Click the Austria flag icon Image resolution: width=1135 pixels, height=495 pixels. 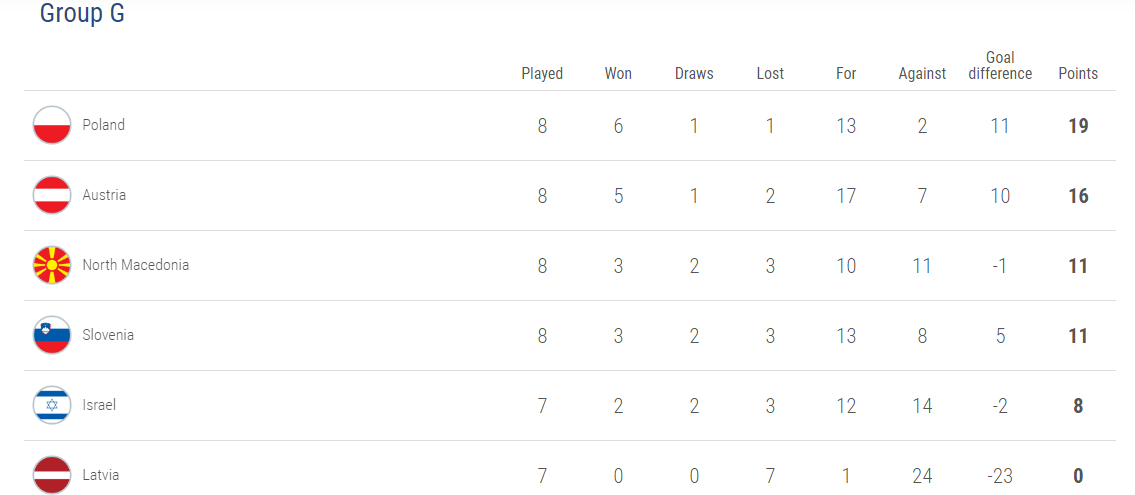[52, 195]
